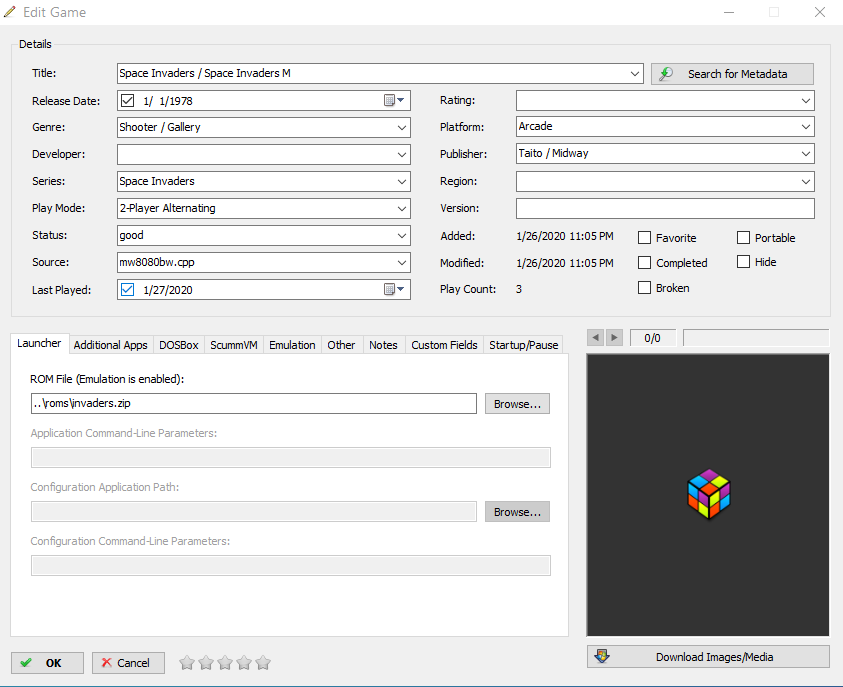Image resolution: width=843 pixels, height=687 pixels.
Task: Open the Series dropdown
Action: point(402,181)
